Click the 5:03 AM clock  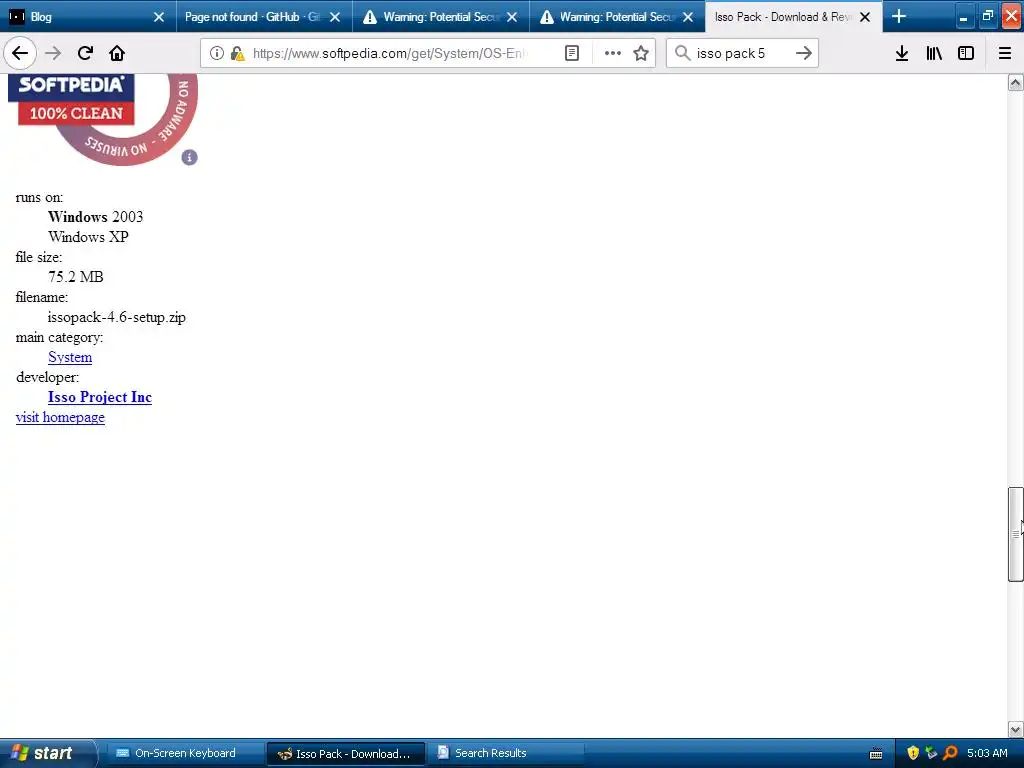point(987,753)
